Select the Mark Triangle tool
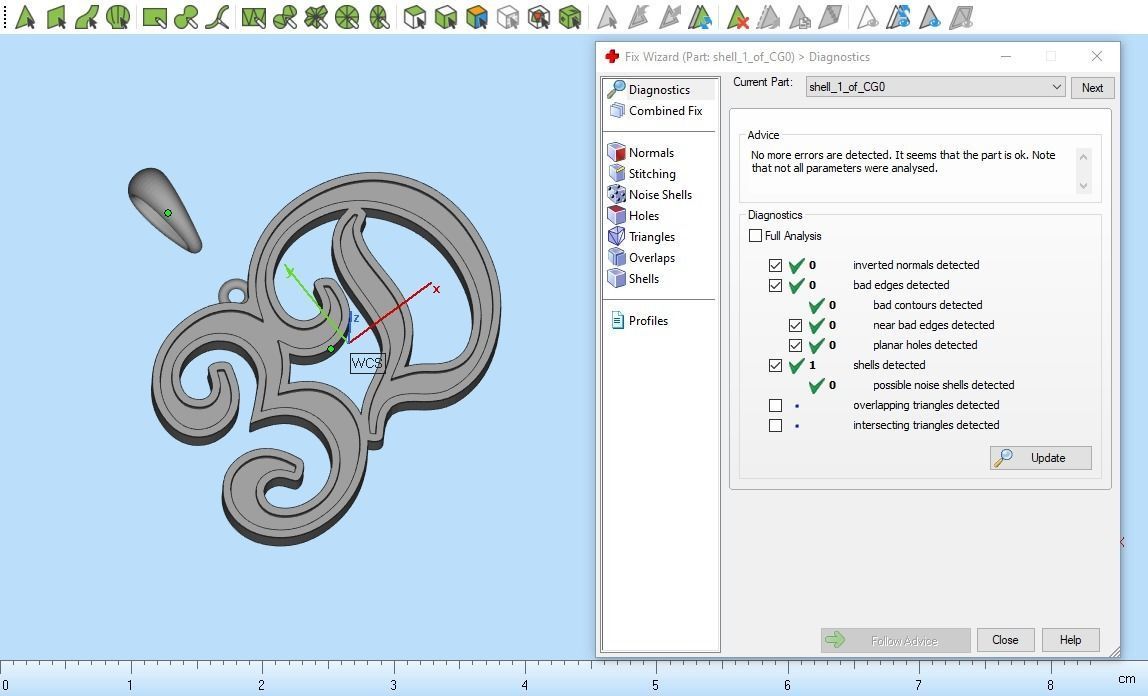 (x=26, y=17)
